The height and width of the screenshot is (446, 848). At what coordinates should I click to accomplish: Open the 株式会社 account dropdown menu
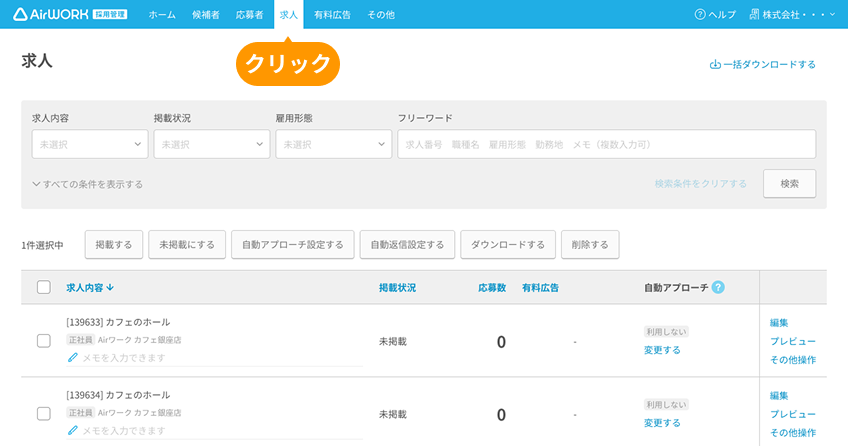(792, 15)
